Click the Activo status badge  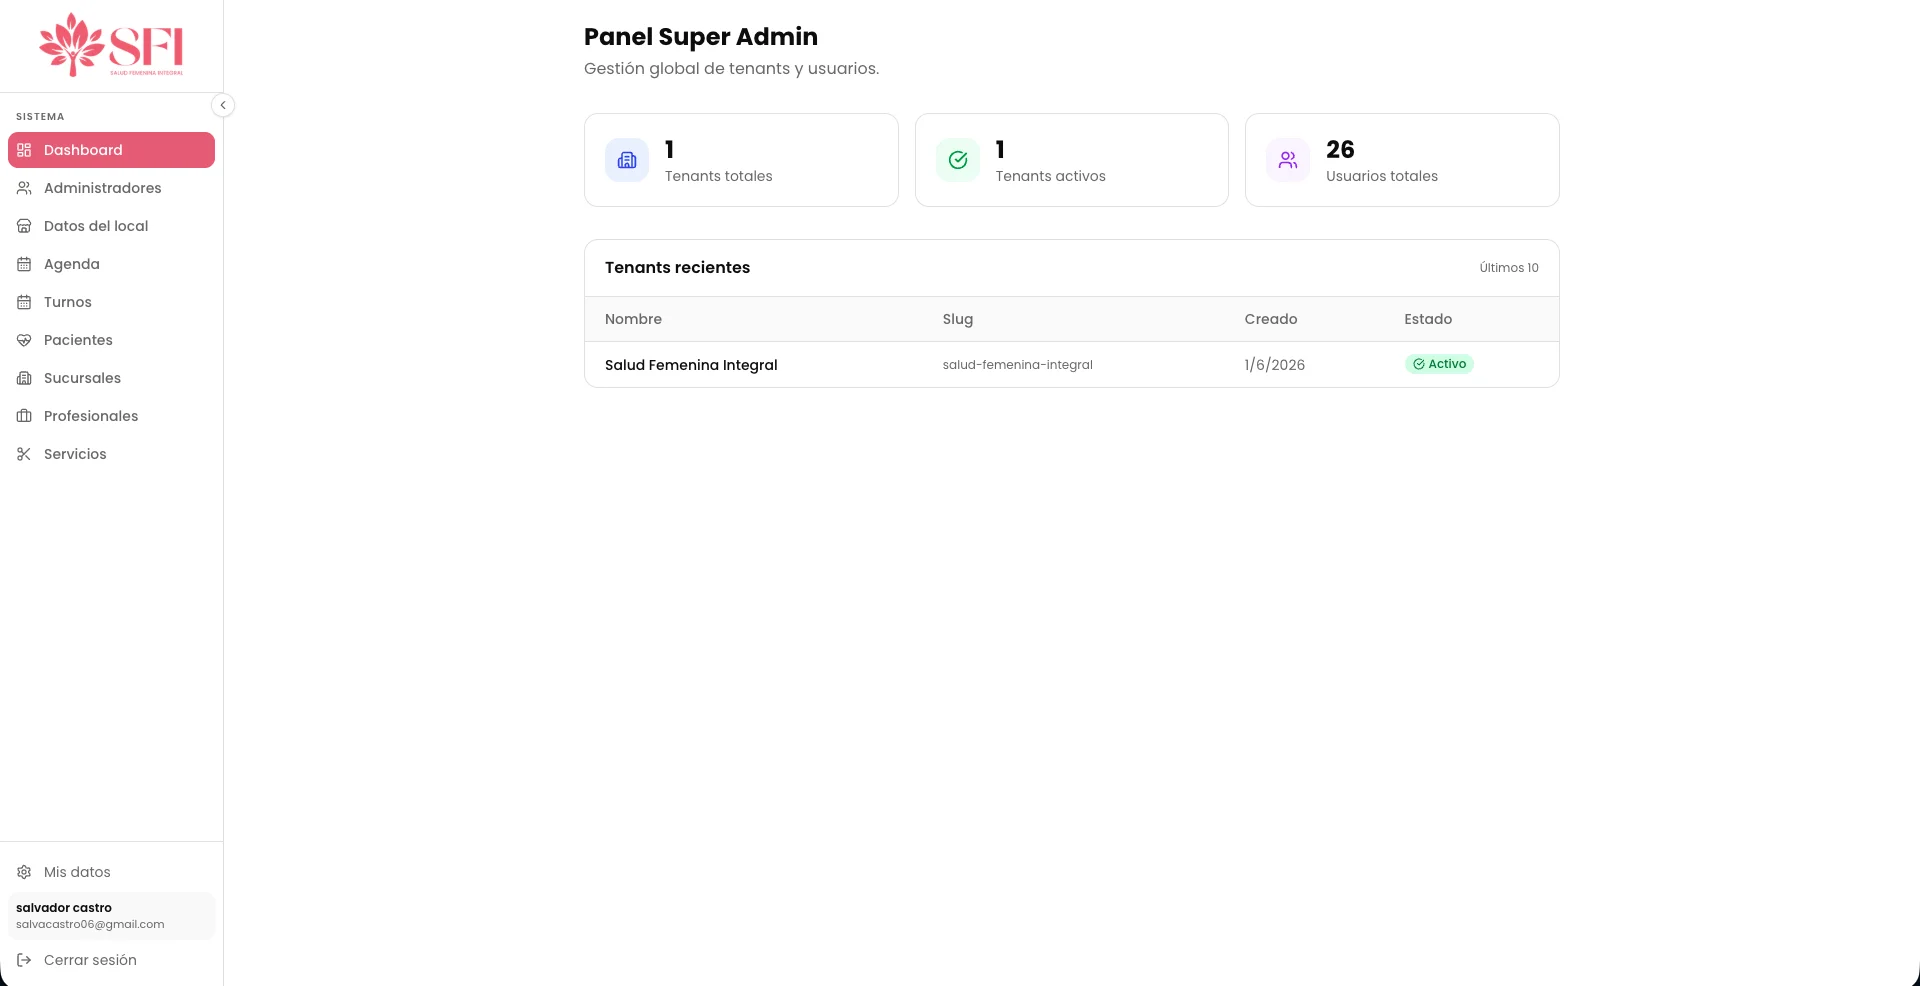point(1439,364)
